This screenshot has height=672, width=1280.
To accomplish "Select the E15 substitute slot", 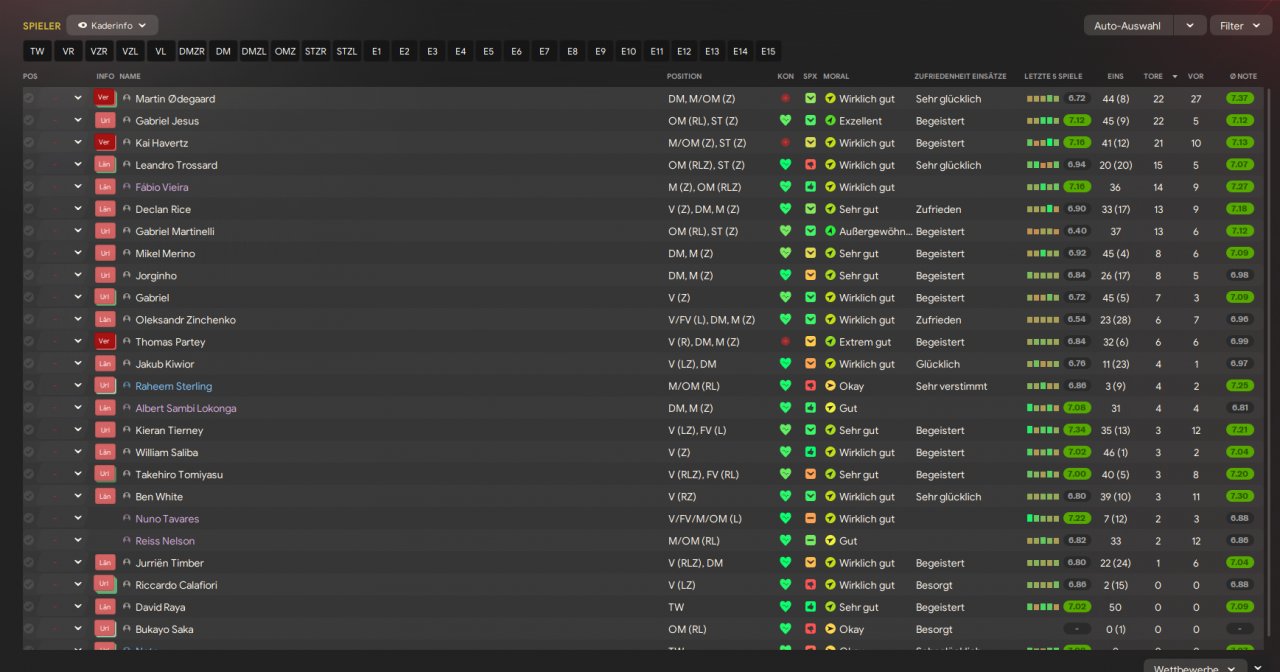I will pyautogui.click(x=768, y=51).
